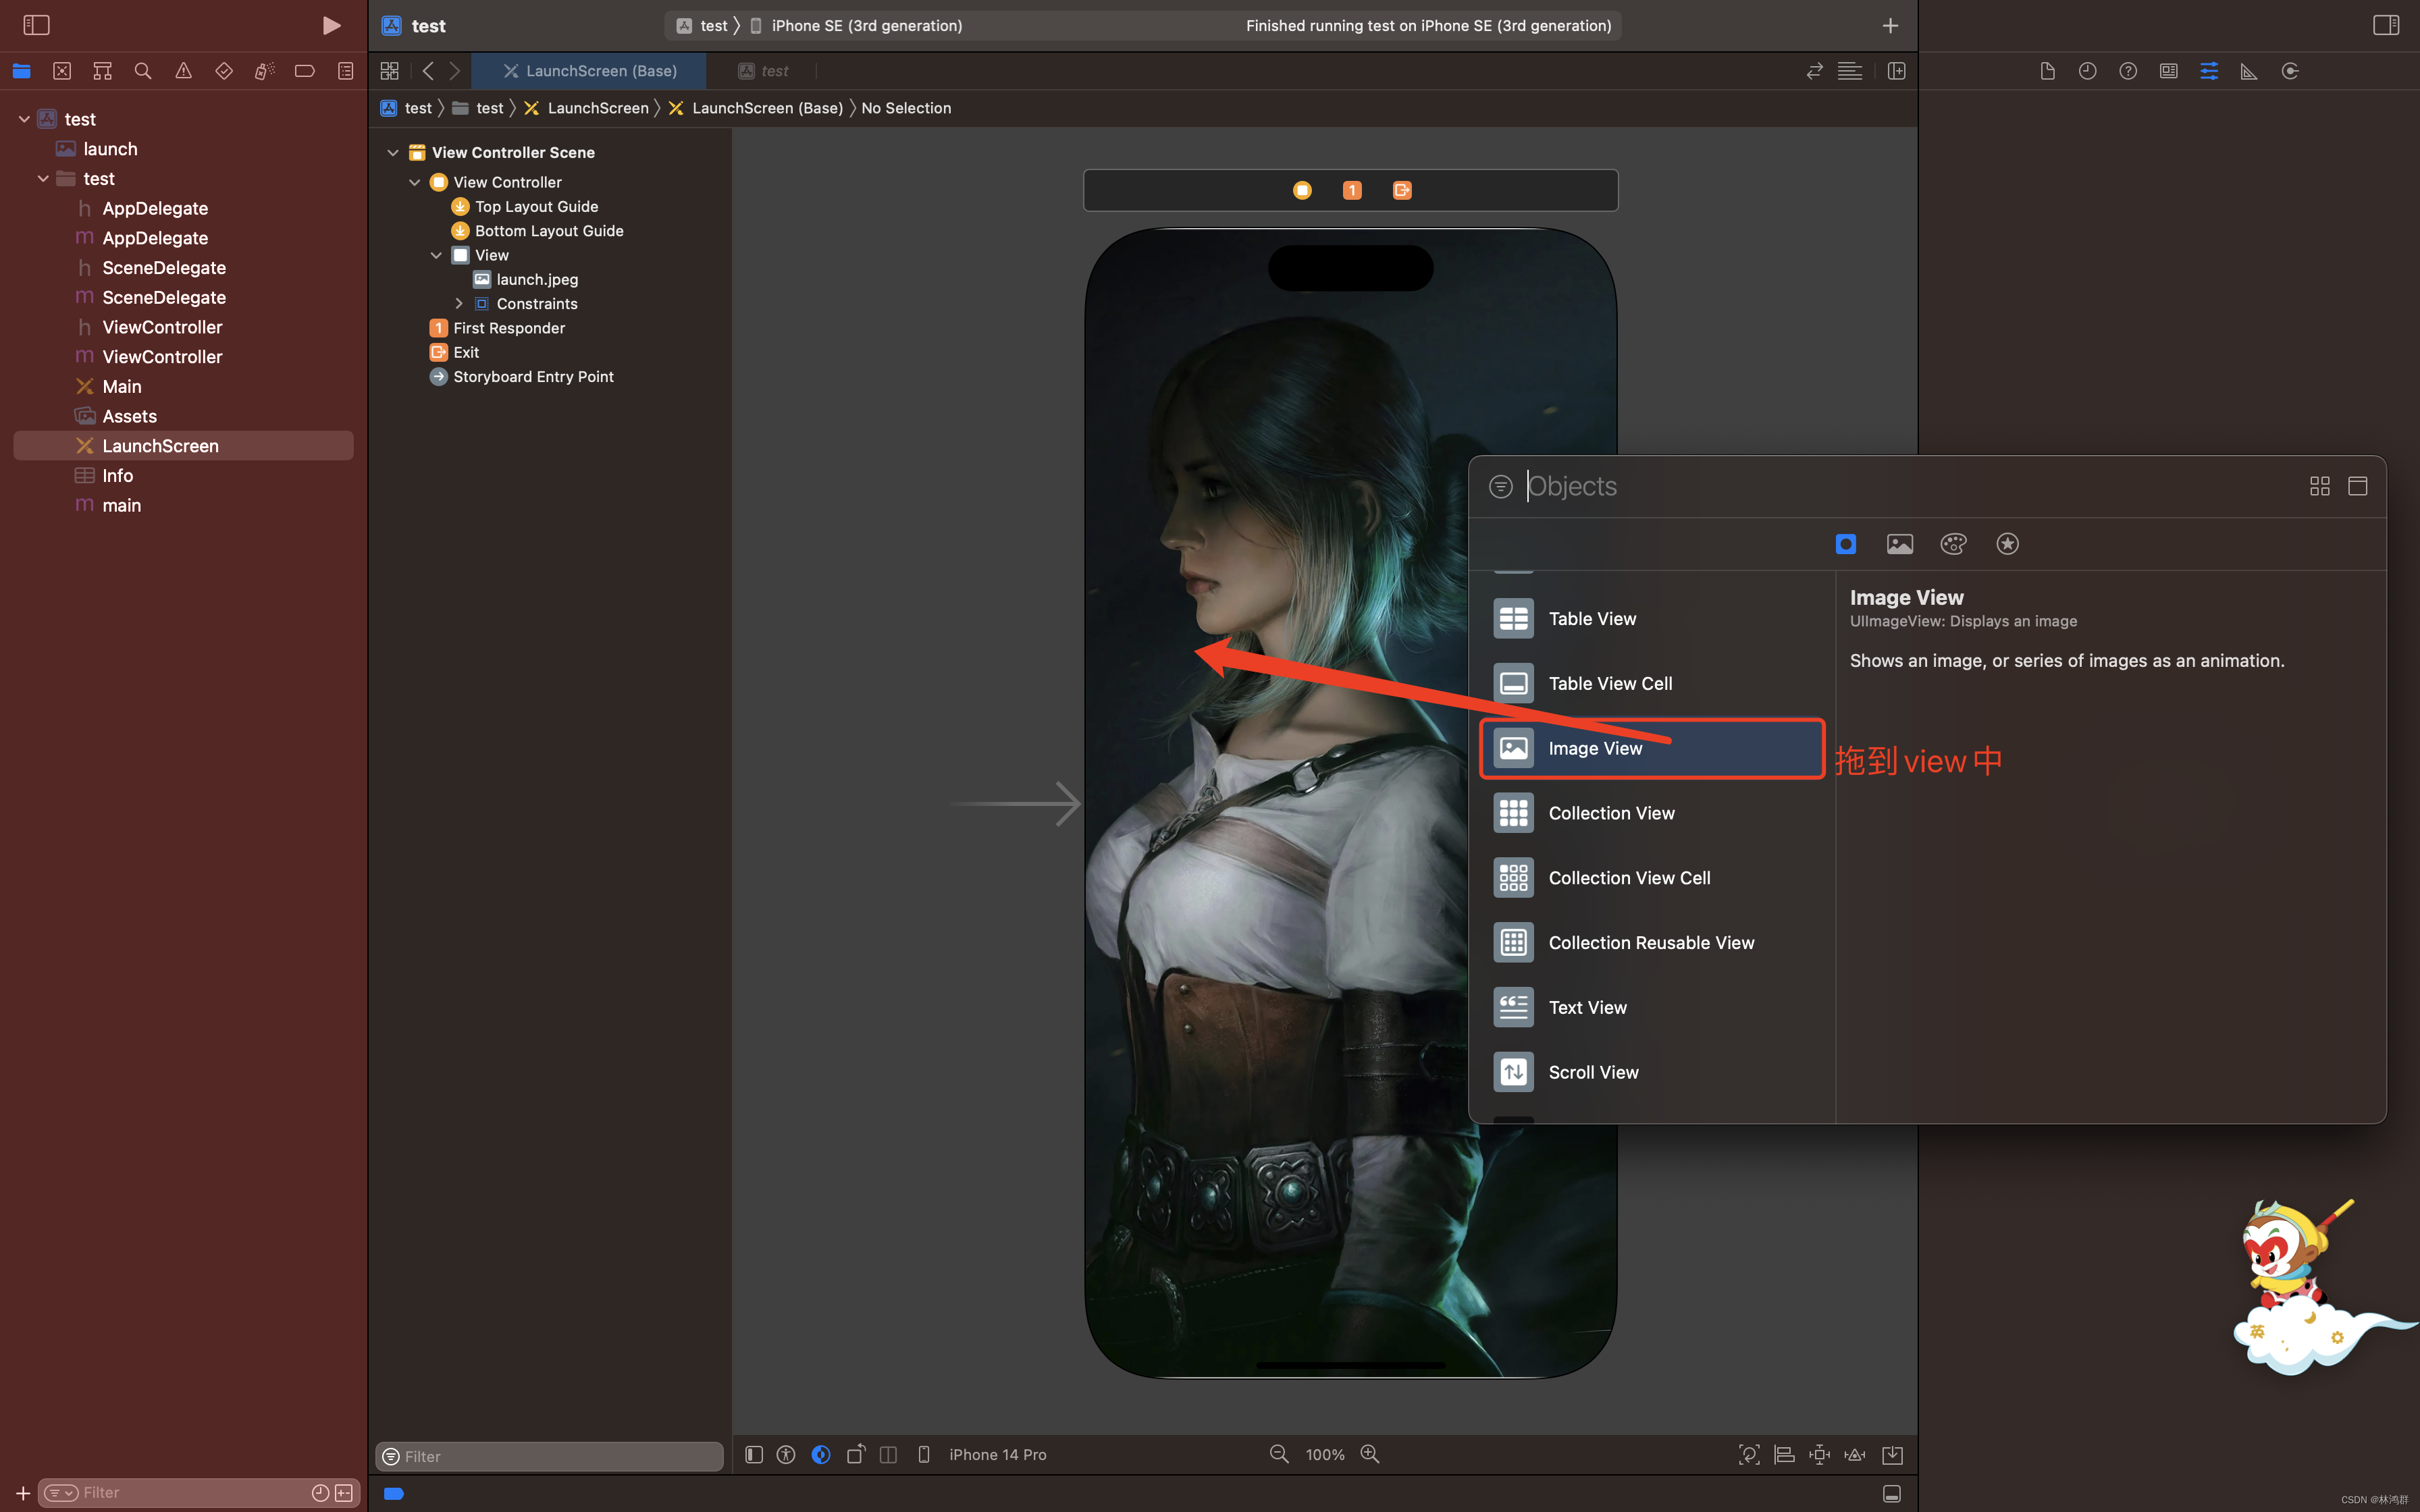The image size is (2420, 1512).
Task: Select Collection View in the library
Action: click(1652, 813)
